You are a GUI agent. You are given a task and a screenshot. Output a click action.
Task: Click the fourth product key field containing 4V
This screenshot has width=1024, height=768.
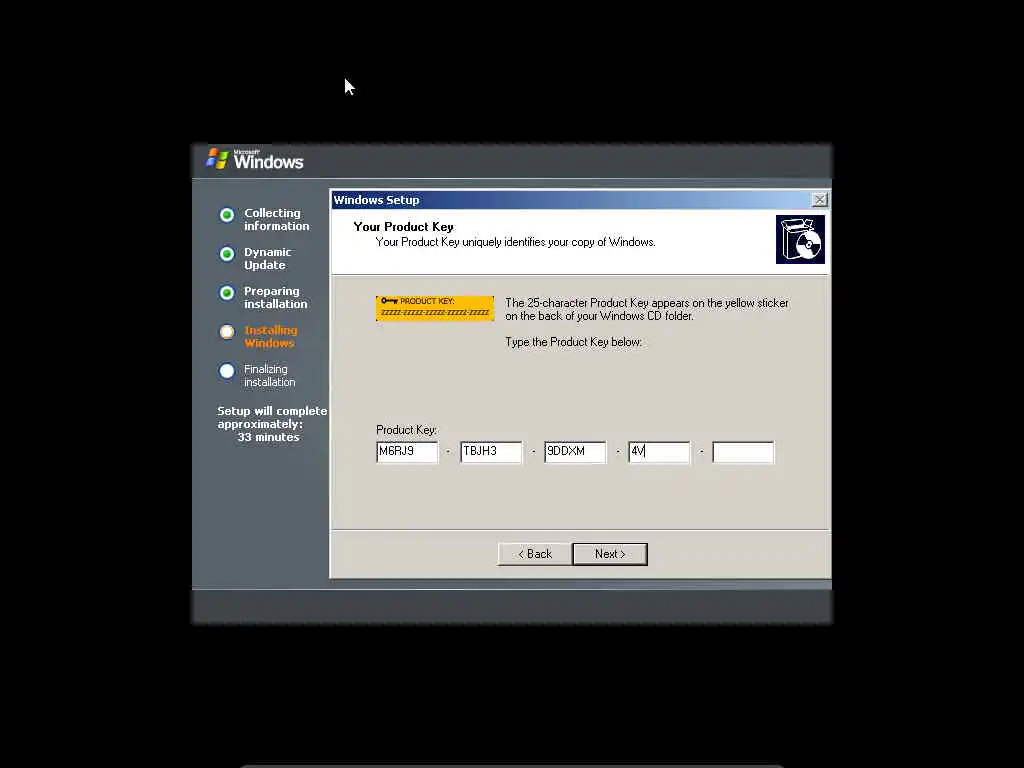pyautogui.click(x=659, y=451)
